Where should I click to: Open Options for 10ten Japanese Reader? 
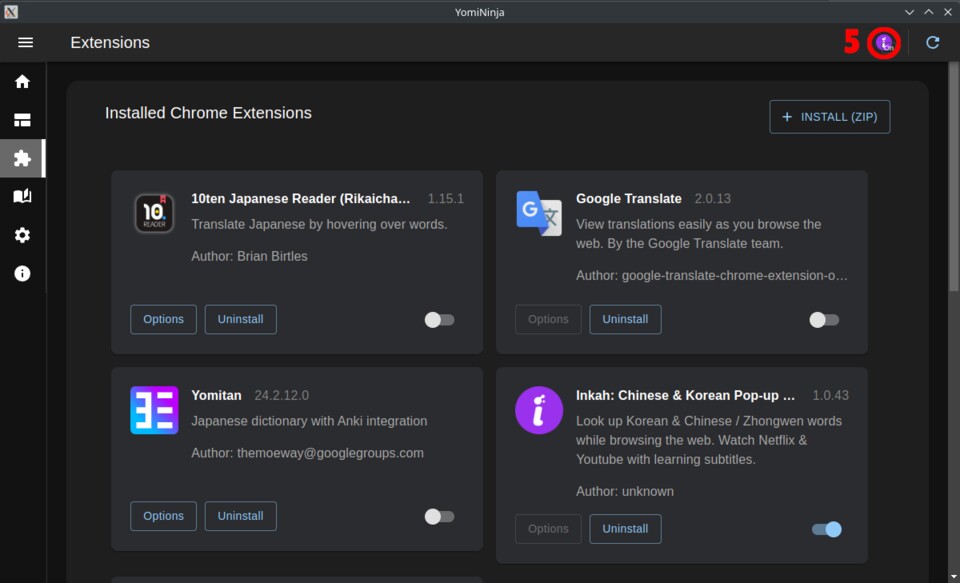coord(163,320)
